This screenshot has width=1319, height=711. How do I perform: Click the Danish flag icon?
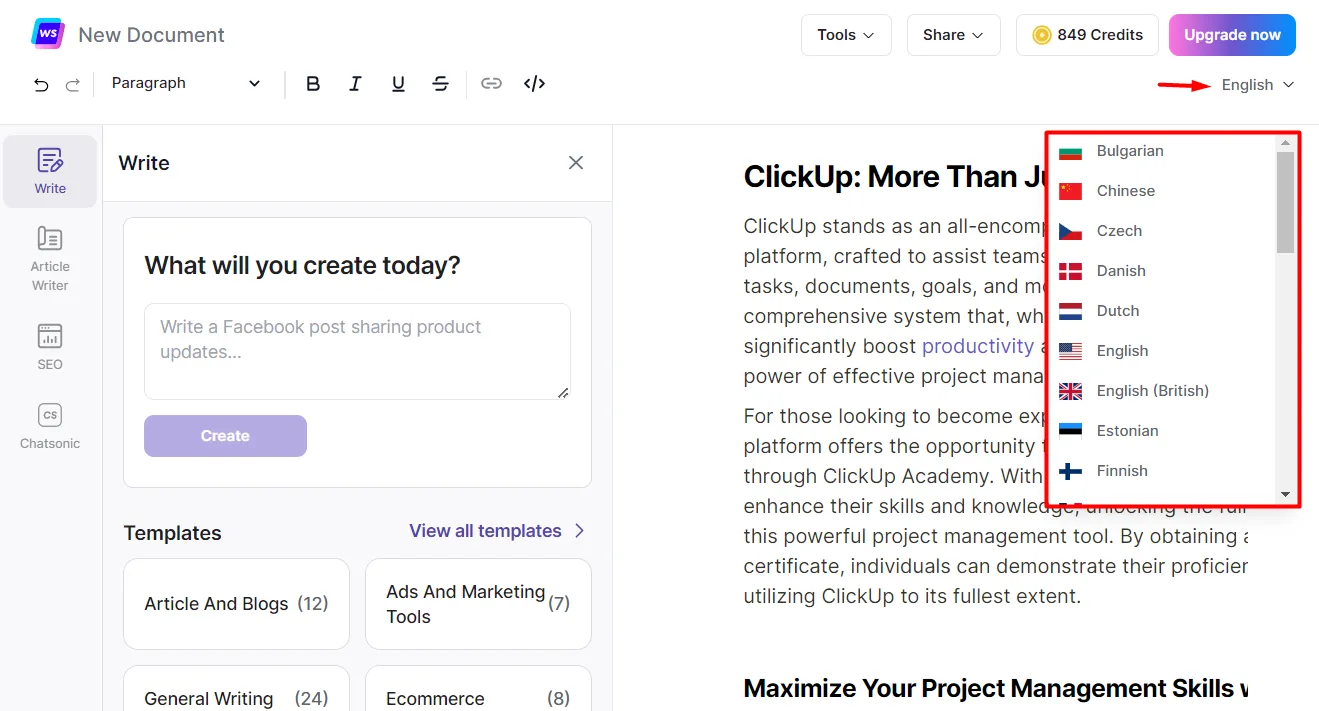tap(1070, 271)
